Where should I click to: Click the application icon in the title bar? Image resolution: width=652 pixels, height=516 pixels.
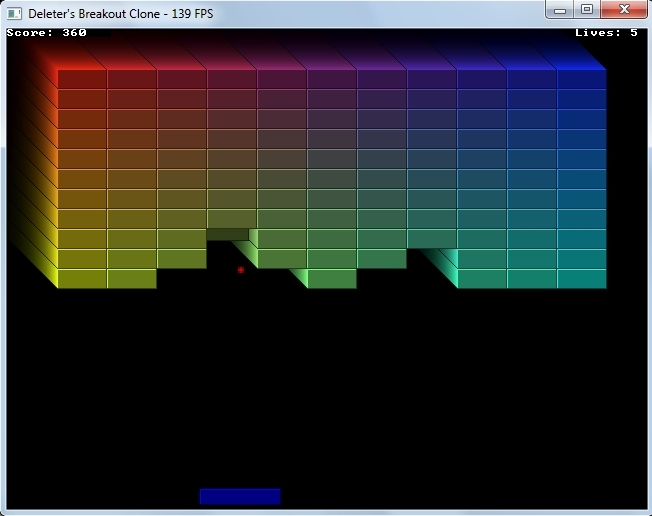click(14, 12)
